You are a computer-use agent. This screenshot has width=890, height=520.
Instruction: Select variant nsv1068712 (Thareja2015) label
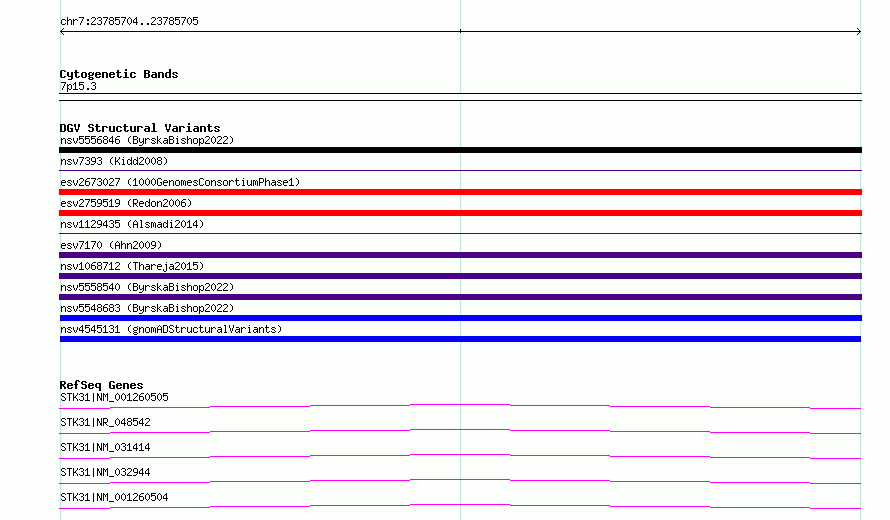[132, 266]
